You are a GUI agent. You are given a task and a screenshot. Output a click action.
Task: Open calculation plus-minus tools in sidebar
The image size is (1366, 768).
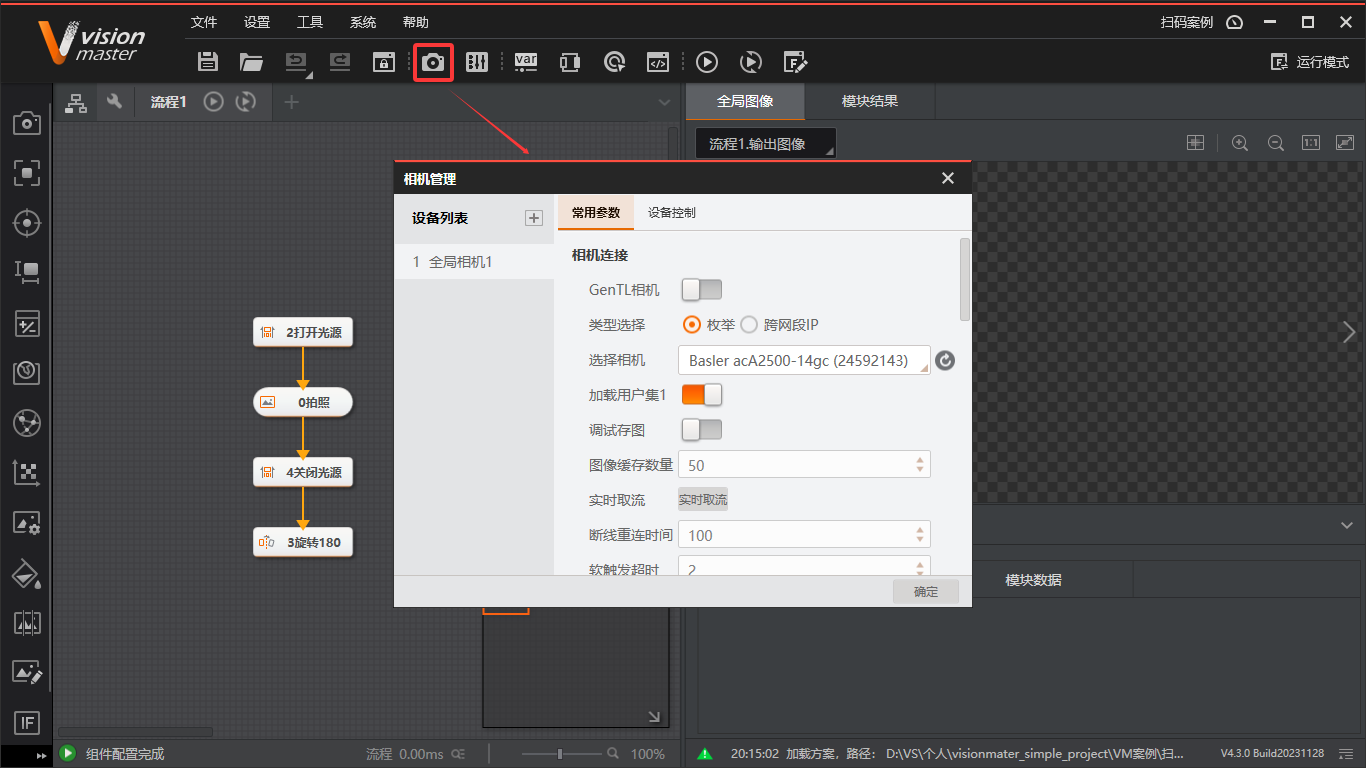coord(27,322)
